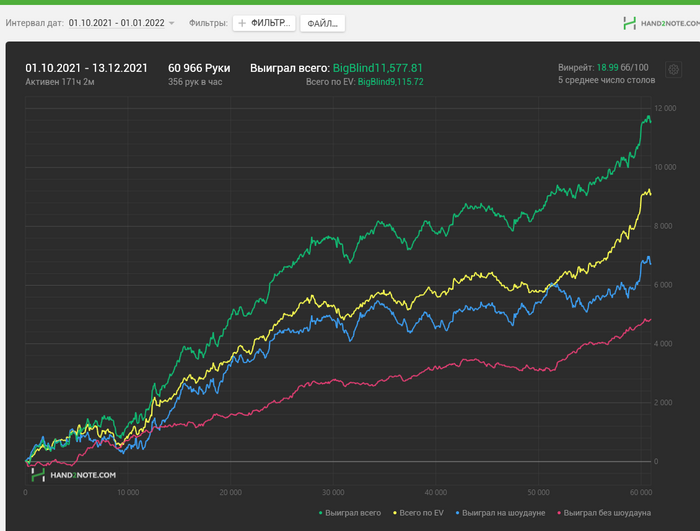Click the ФИЛЬТР... button

pyautogui.click(x=264, y=23)
